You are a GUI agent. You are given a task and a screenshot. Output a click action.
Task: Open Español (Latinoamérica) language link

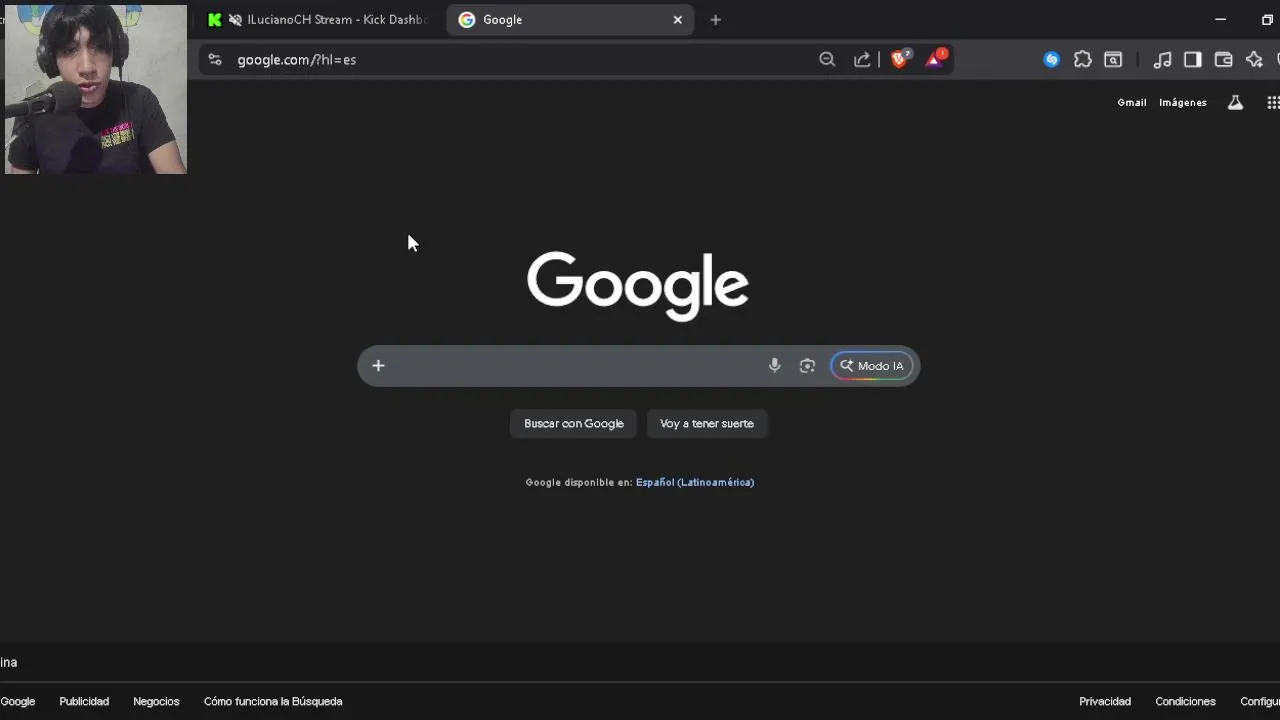click(x=695, y=482)
